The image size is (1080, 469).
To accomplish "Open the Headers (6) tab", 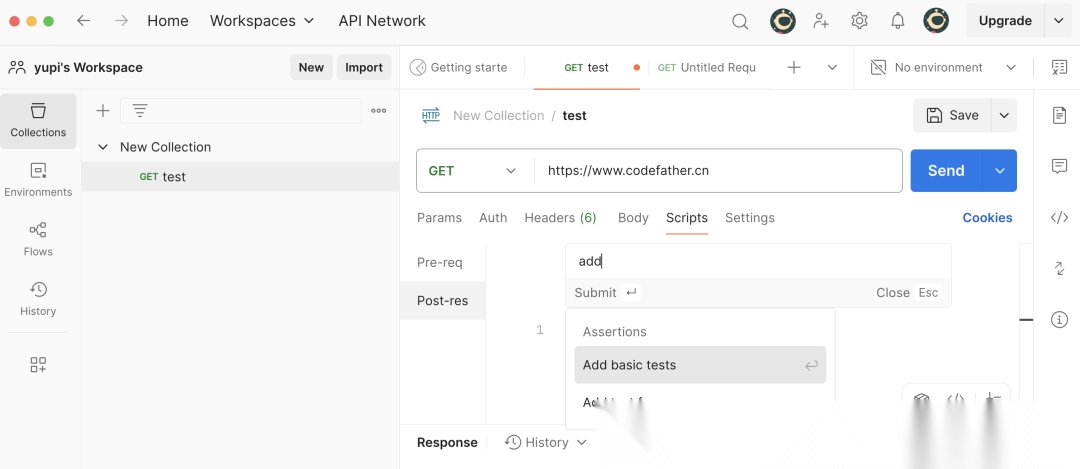I will pos(561,218).
